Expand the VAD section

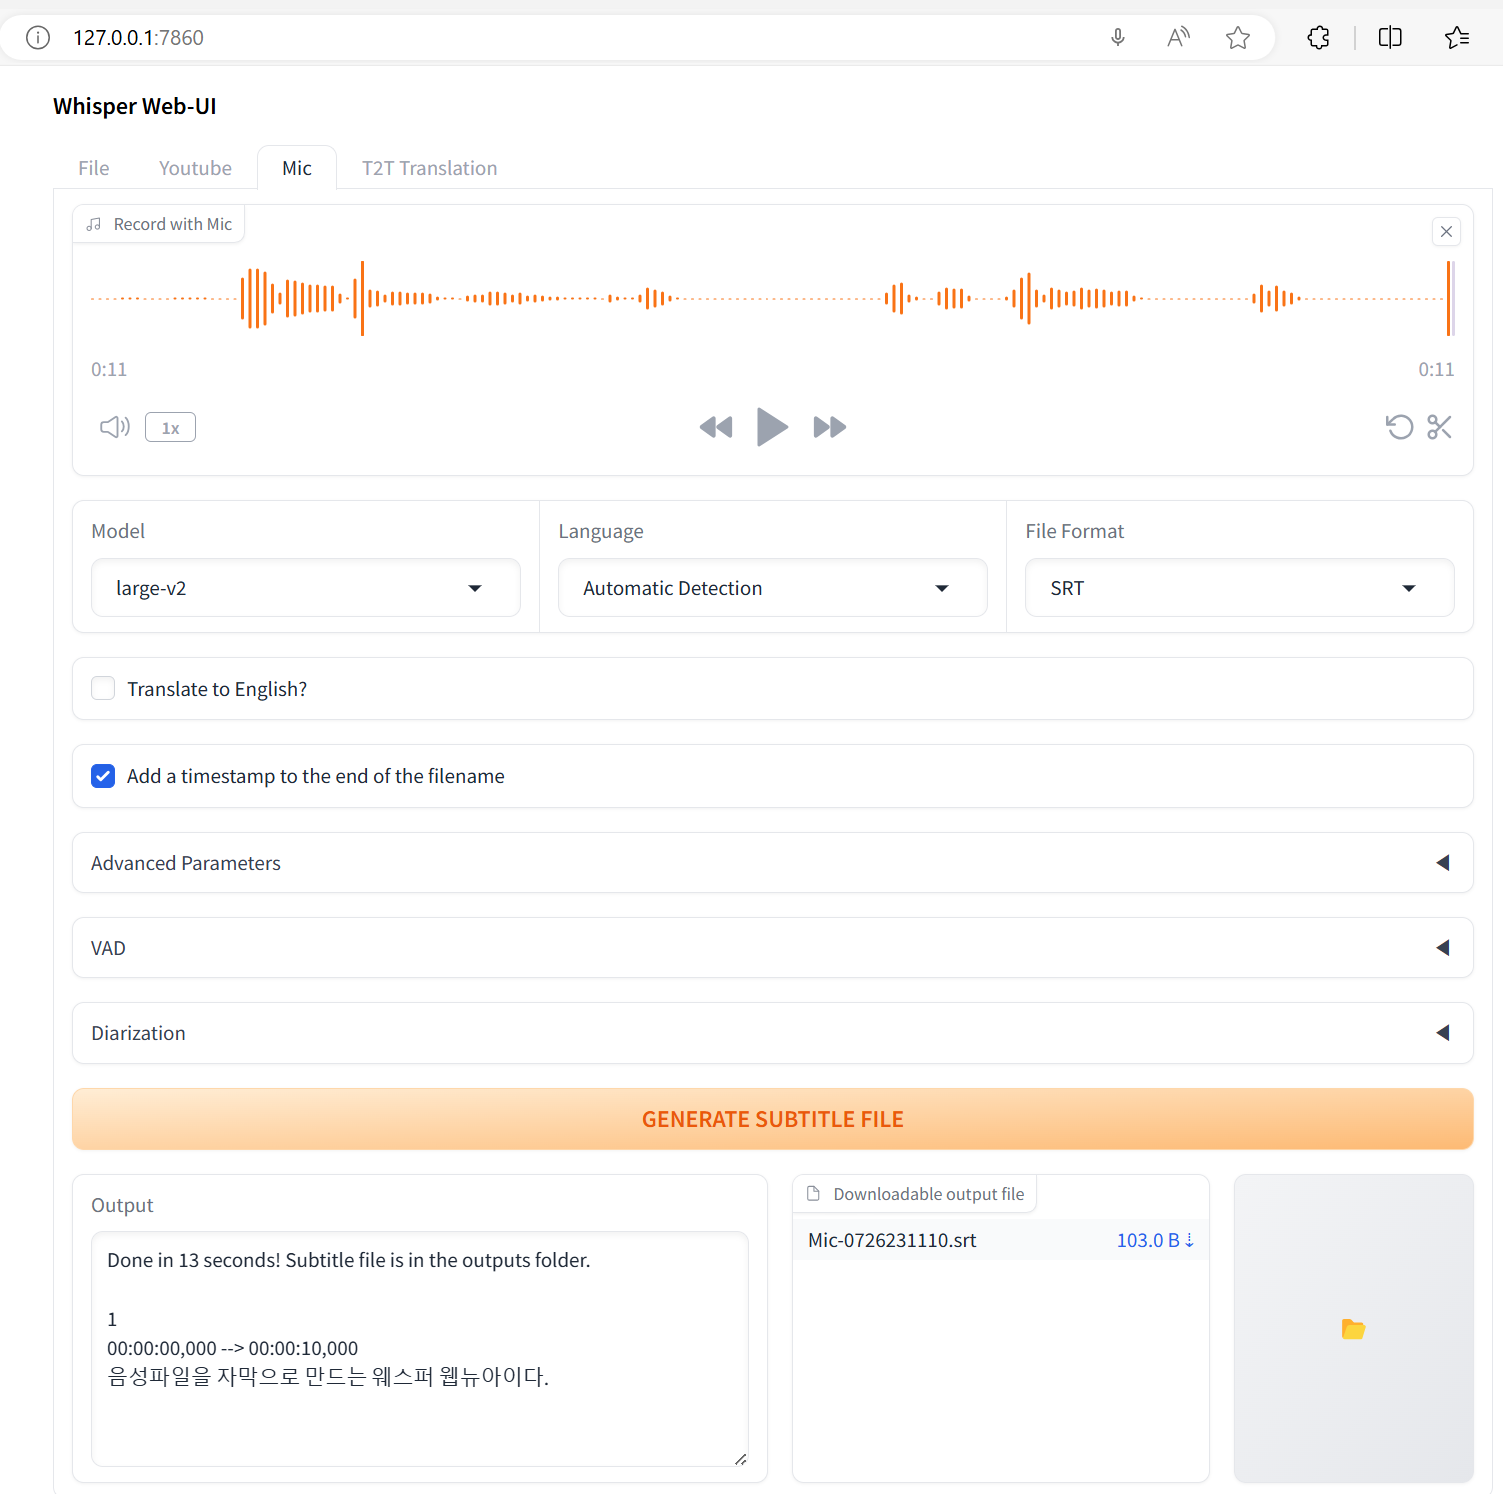coord(772,948)
